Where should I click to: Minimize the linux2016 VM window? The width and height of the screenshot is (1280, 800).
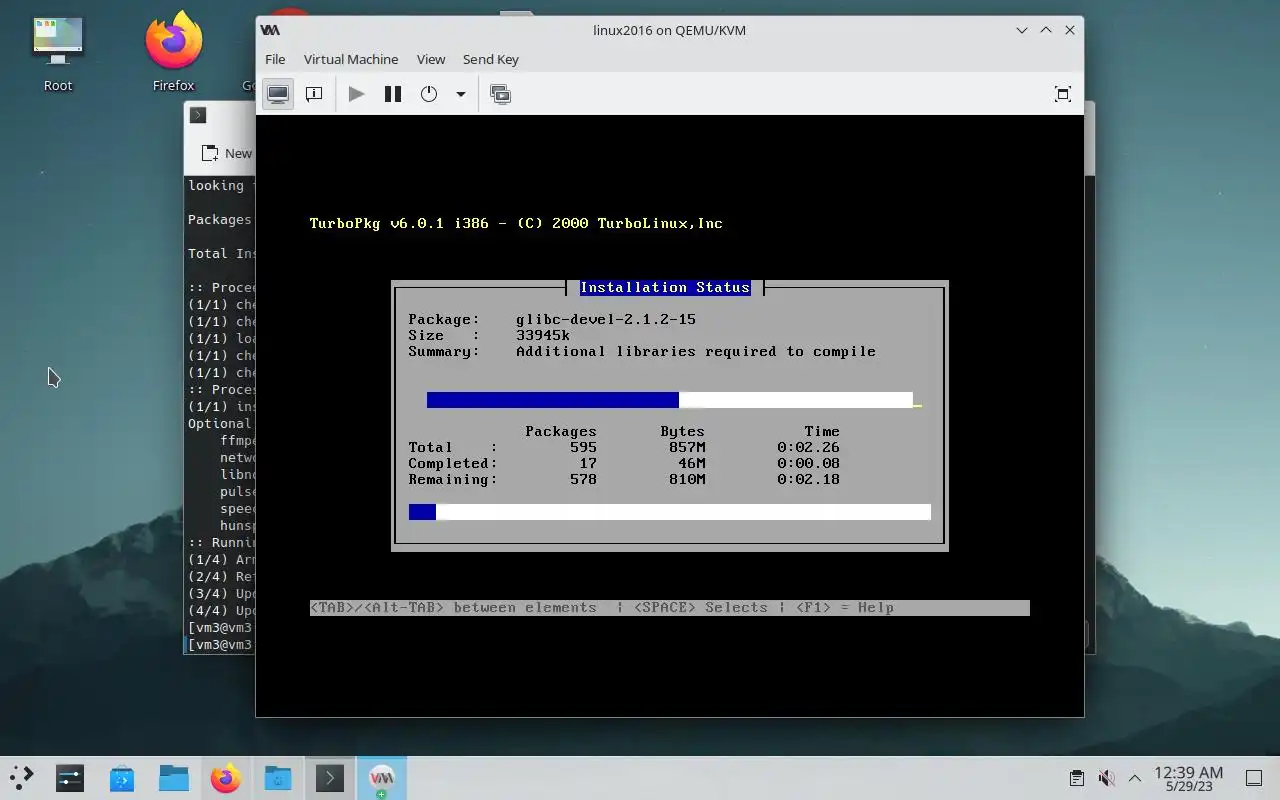1022,30
